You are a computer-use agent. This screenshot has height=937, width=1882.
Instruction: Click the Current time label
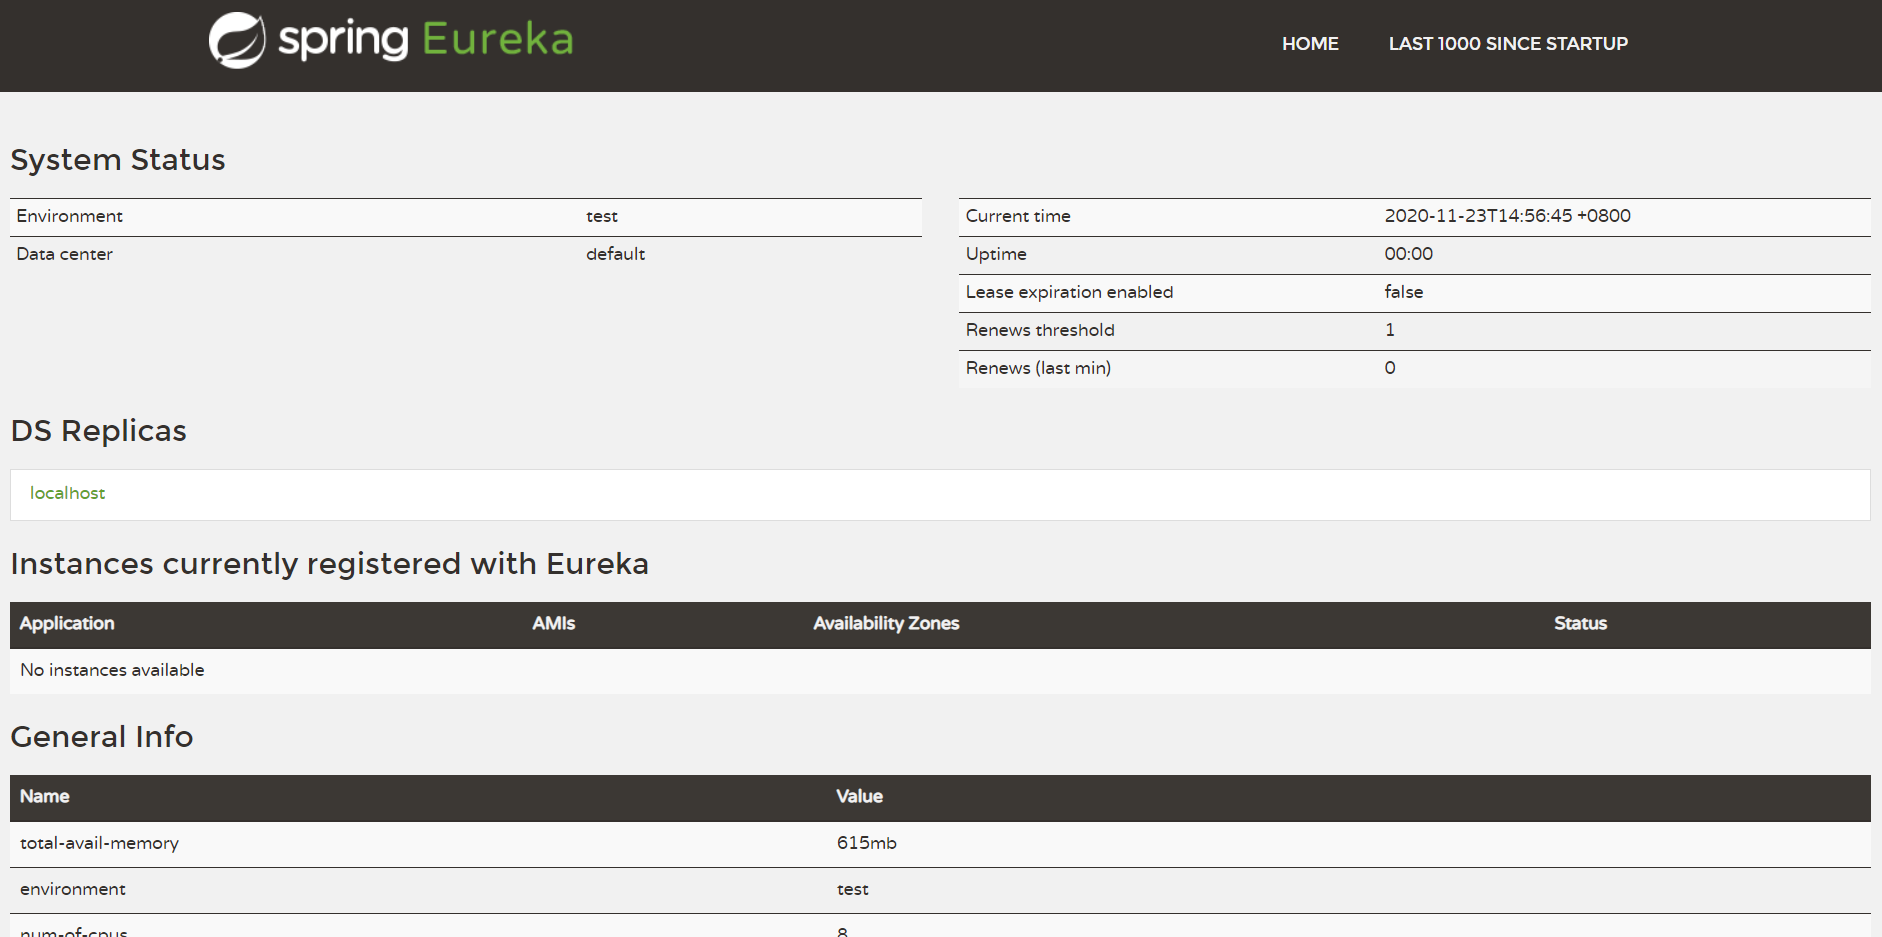point(1018,216)
